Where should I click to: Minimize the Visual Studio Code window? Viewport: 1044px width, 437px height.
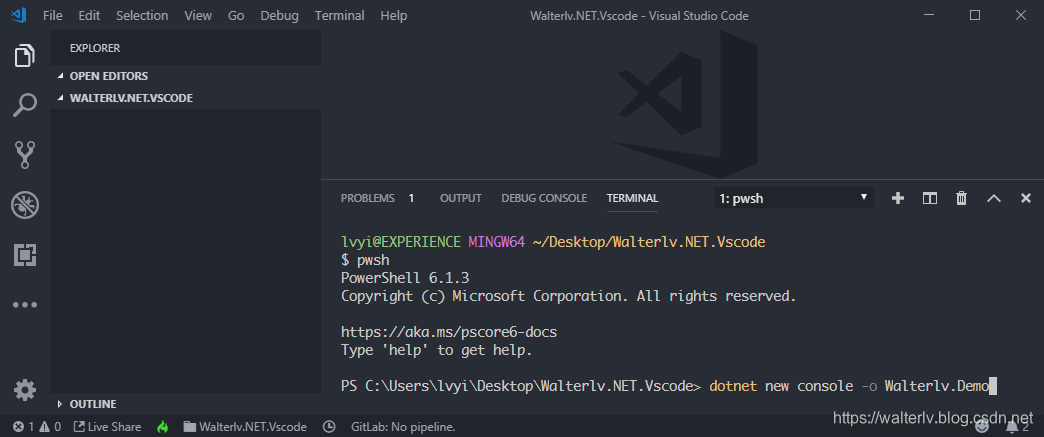click(x=928, y=15)
